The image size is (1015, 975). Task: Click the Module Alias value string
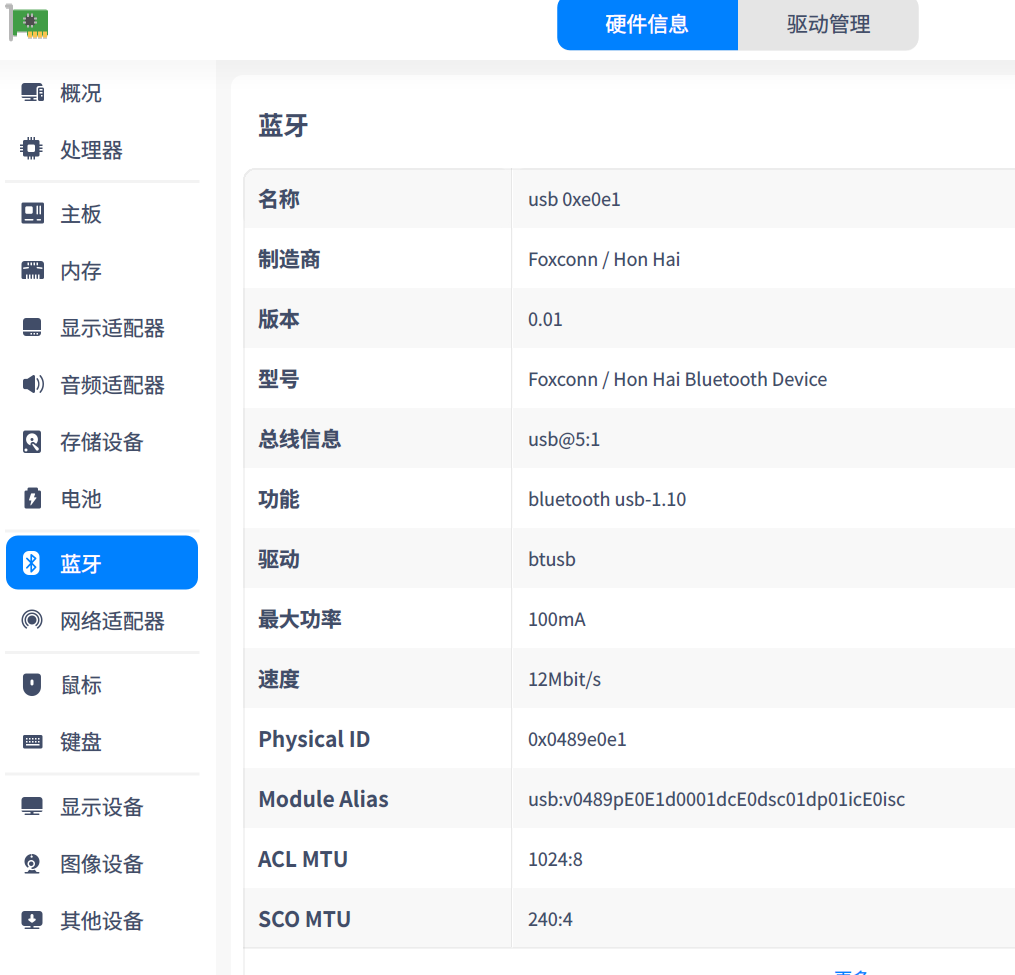(x=716, y=800)
